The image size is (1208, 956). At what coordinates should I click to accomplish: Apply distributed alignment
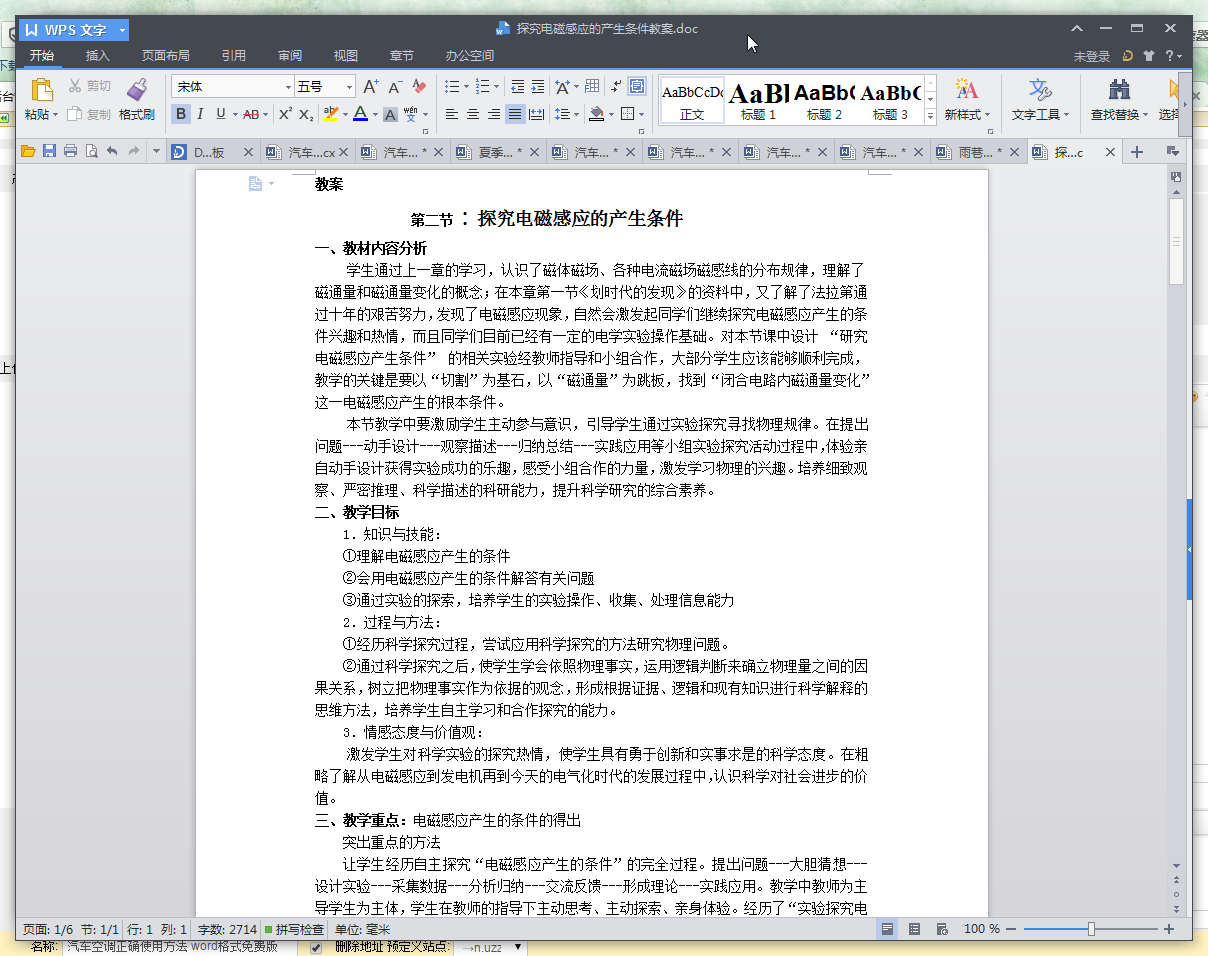[536, 114]
